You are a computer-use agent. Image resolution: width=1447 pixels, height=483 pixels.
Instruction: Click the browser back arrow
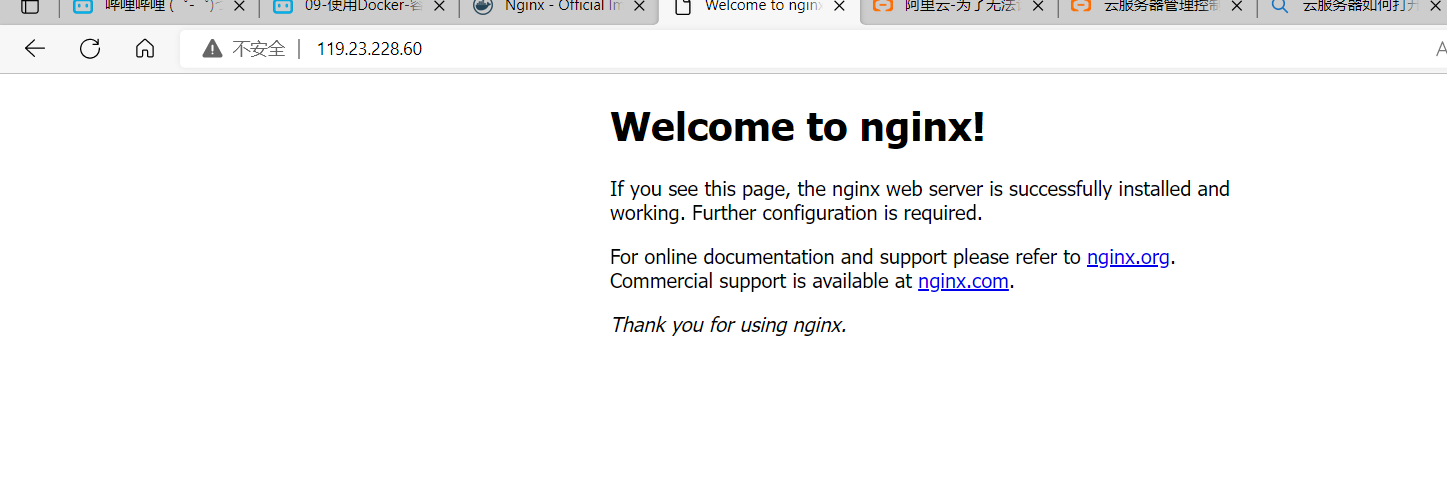point(35,49)
